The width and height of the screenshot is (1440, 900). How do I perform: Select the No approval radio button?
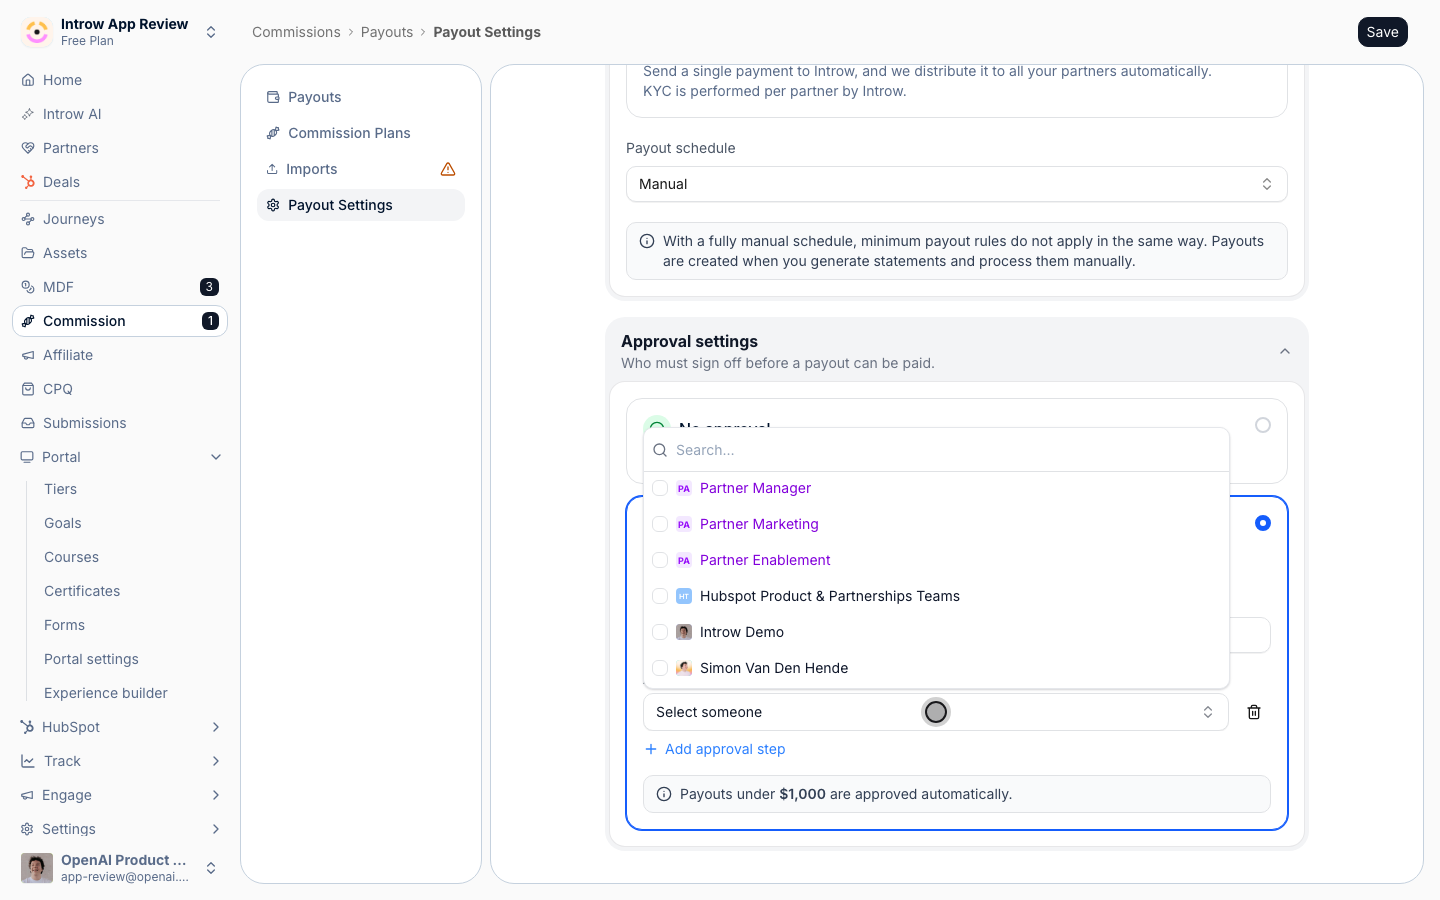(x=1263, y=425)
